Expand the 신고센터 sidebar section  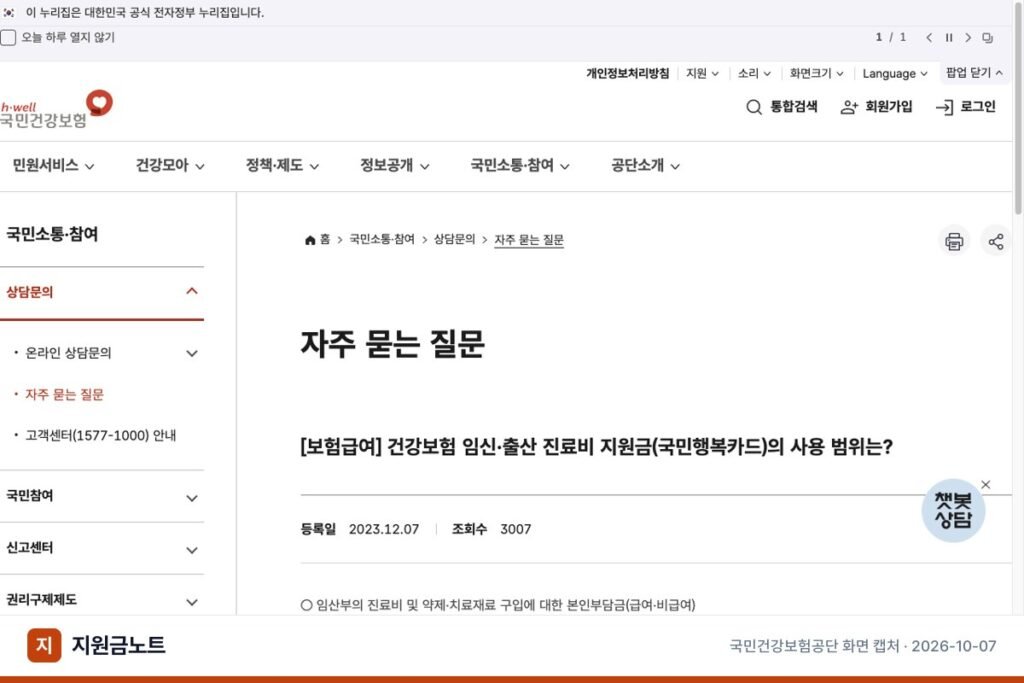102,548
